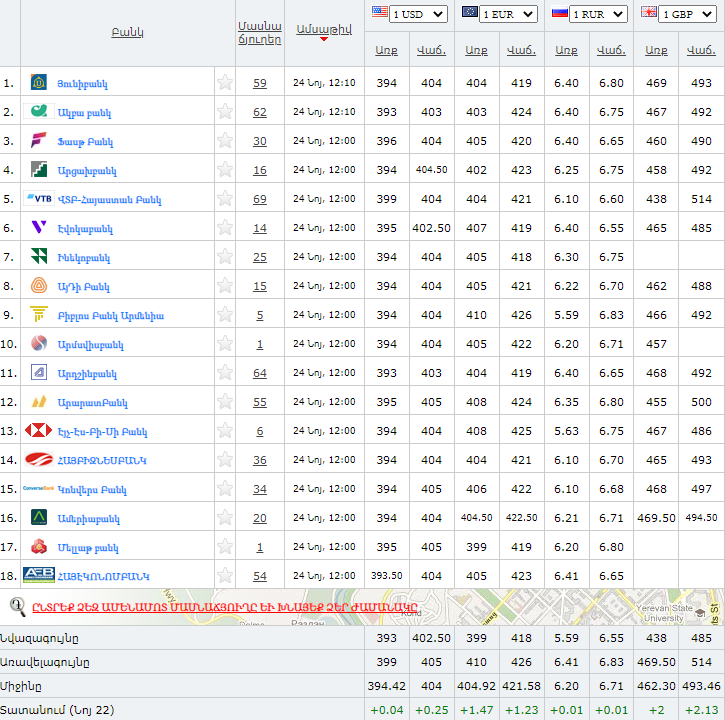The image size is (725, 720).
Task: Sort by Ամսաթիվ column header
Action: (x=324, y=29)
